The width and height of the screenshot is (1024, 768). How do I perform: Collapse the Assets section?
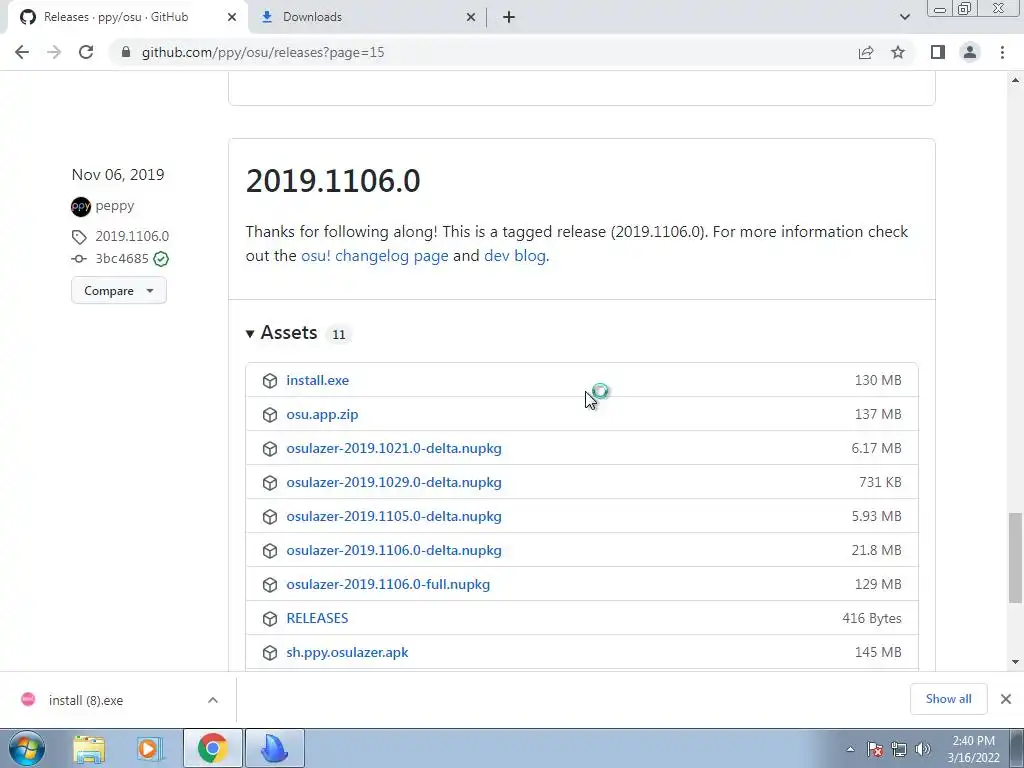point(281,333)
